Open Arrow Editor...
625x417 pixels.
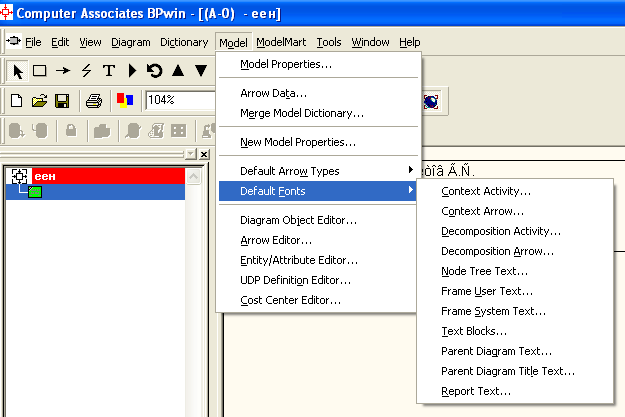tap(318, 240)
